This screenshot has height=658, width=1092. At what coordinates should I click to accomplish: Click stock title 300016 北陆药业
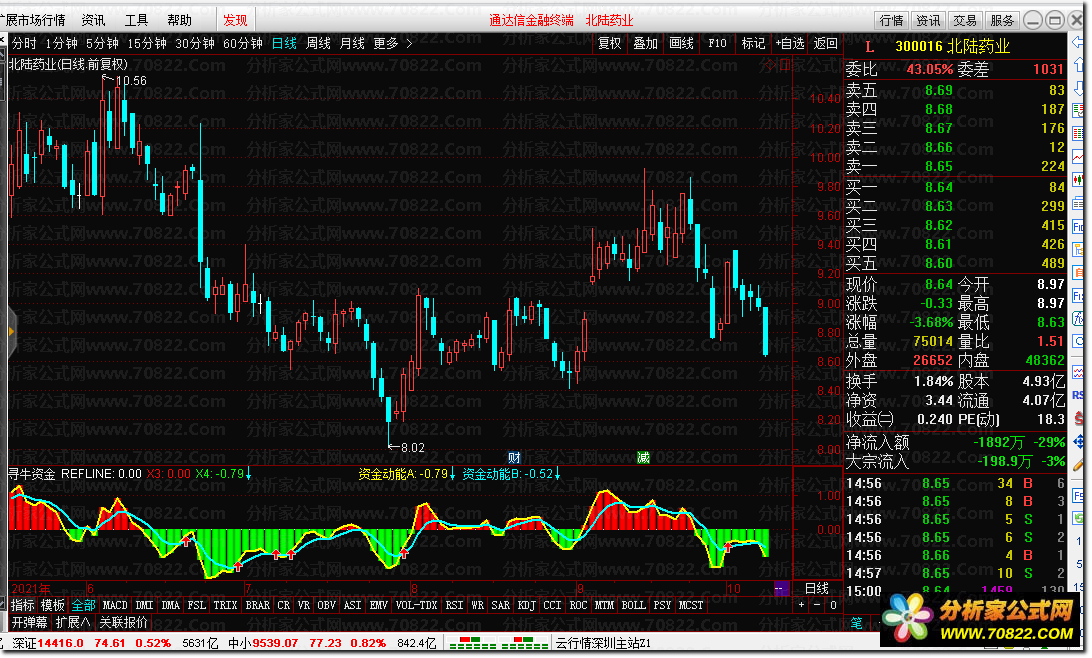tap(952, 47)
